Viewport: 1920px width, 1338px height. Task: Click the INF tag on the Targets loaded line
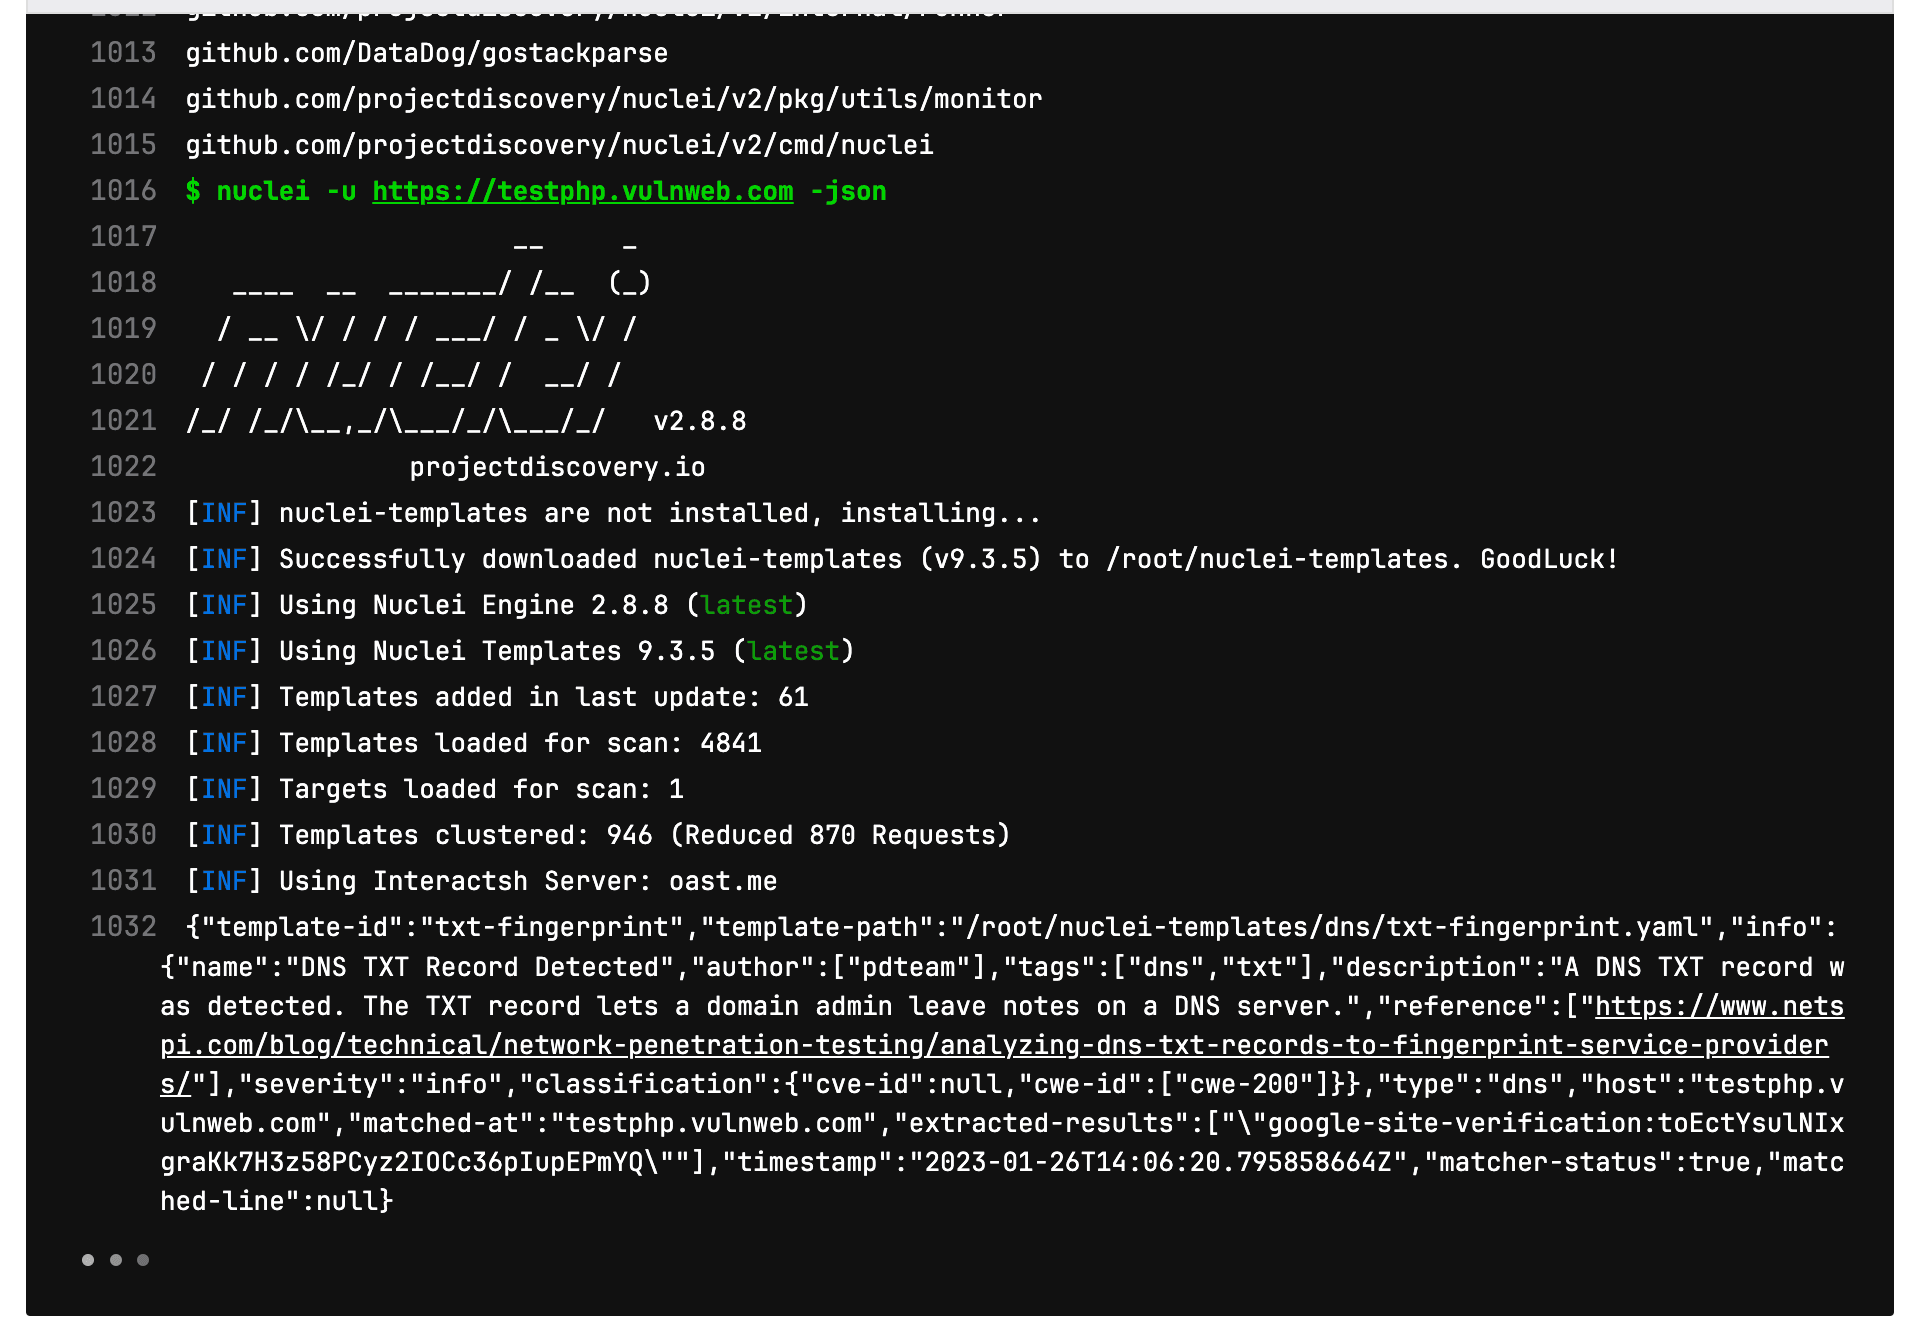[223, 789]
